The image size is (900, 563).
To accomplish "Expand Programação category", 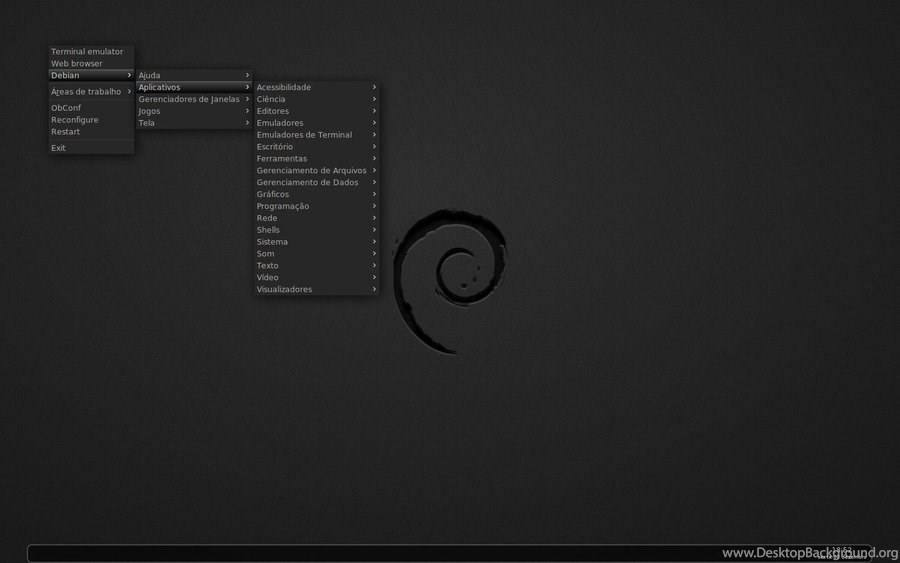I will coord(316,206).
